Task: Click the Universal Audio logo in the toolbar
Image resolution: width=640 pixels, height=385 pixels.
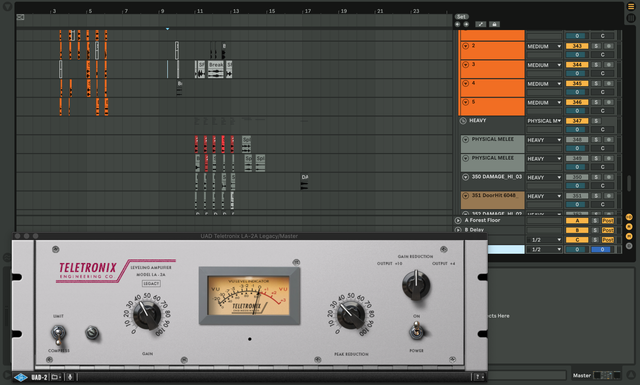Action: pos(21,377)
